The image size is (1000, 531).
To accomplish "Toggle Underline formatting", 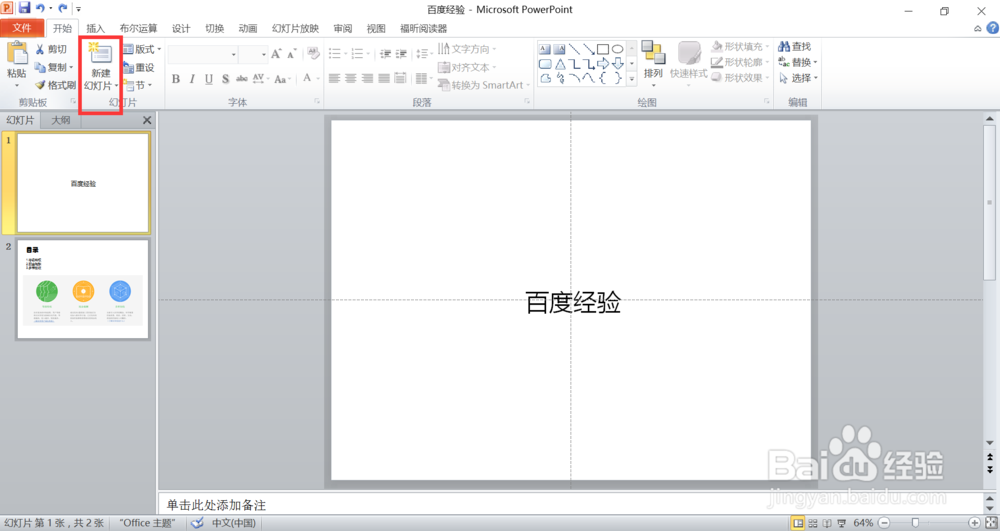I will coord(209,79).
